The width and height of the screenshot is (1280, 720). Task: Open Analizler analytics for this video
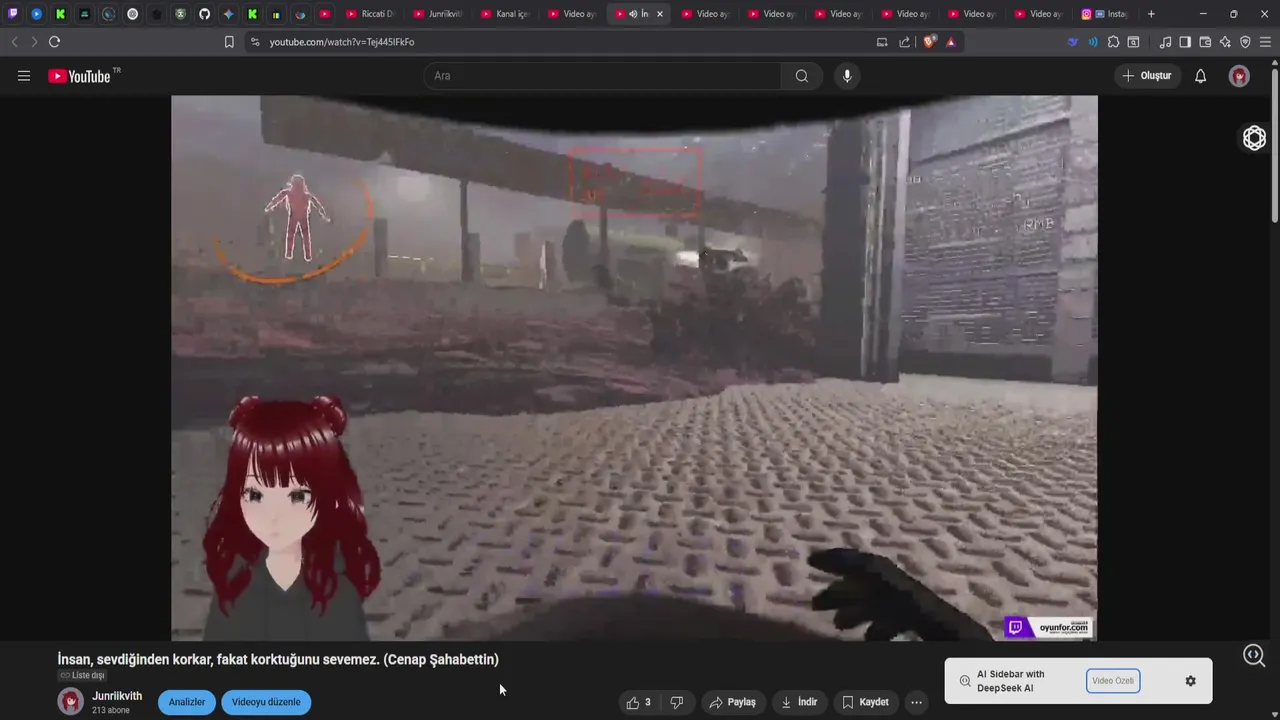186,702
